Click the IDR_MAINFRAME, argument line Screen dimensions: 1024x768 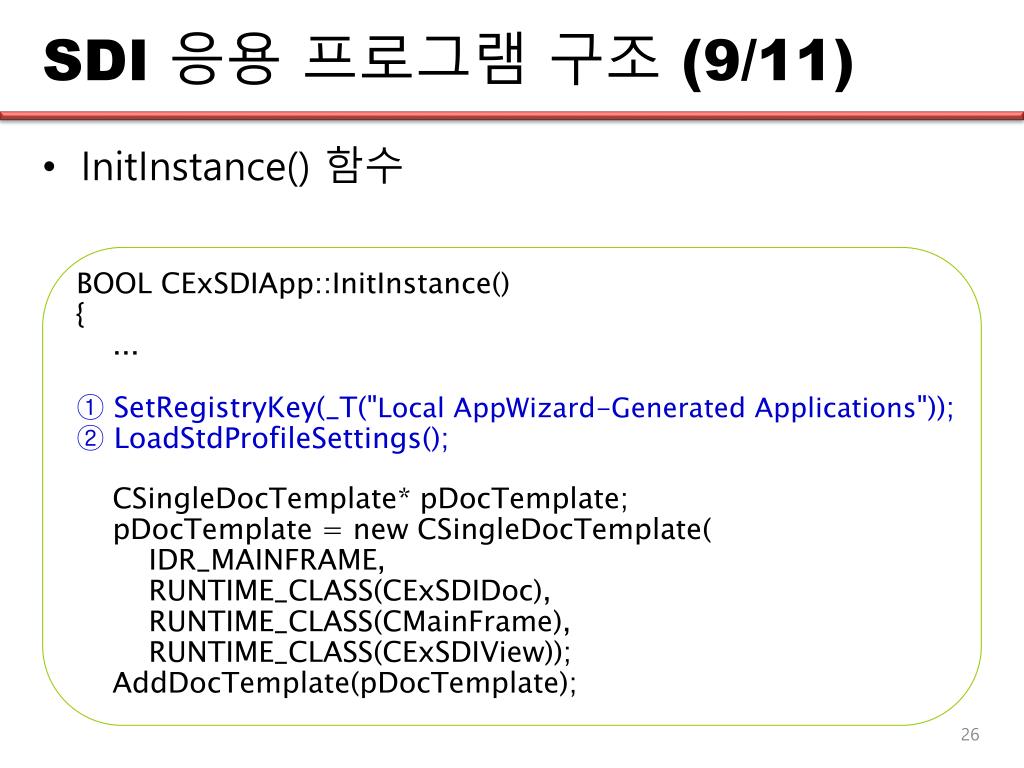(266, 560)
